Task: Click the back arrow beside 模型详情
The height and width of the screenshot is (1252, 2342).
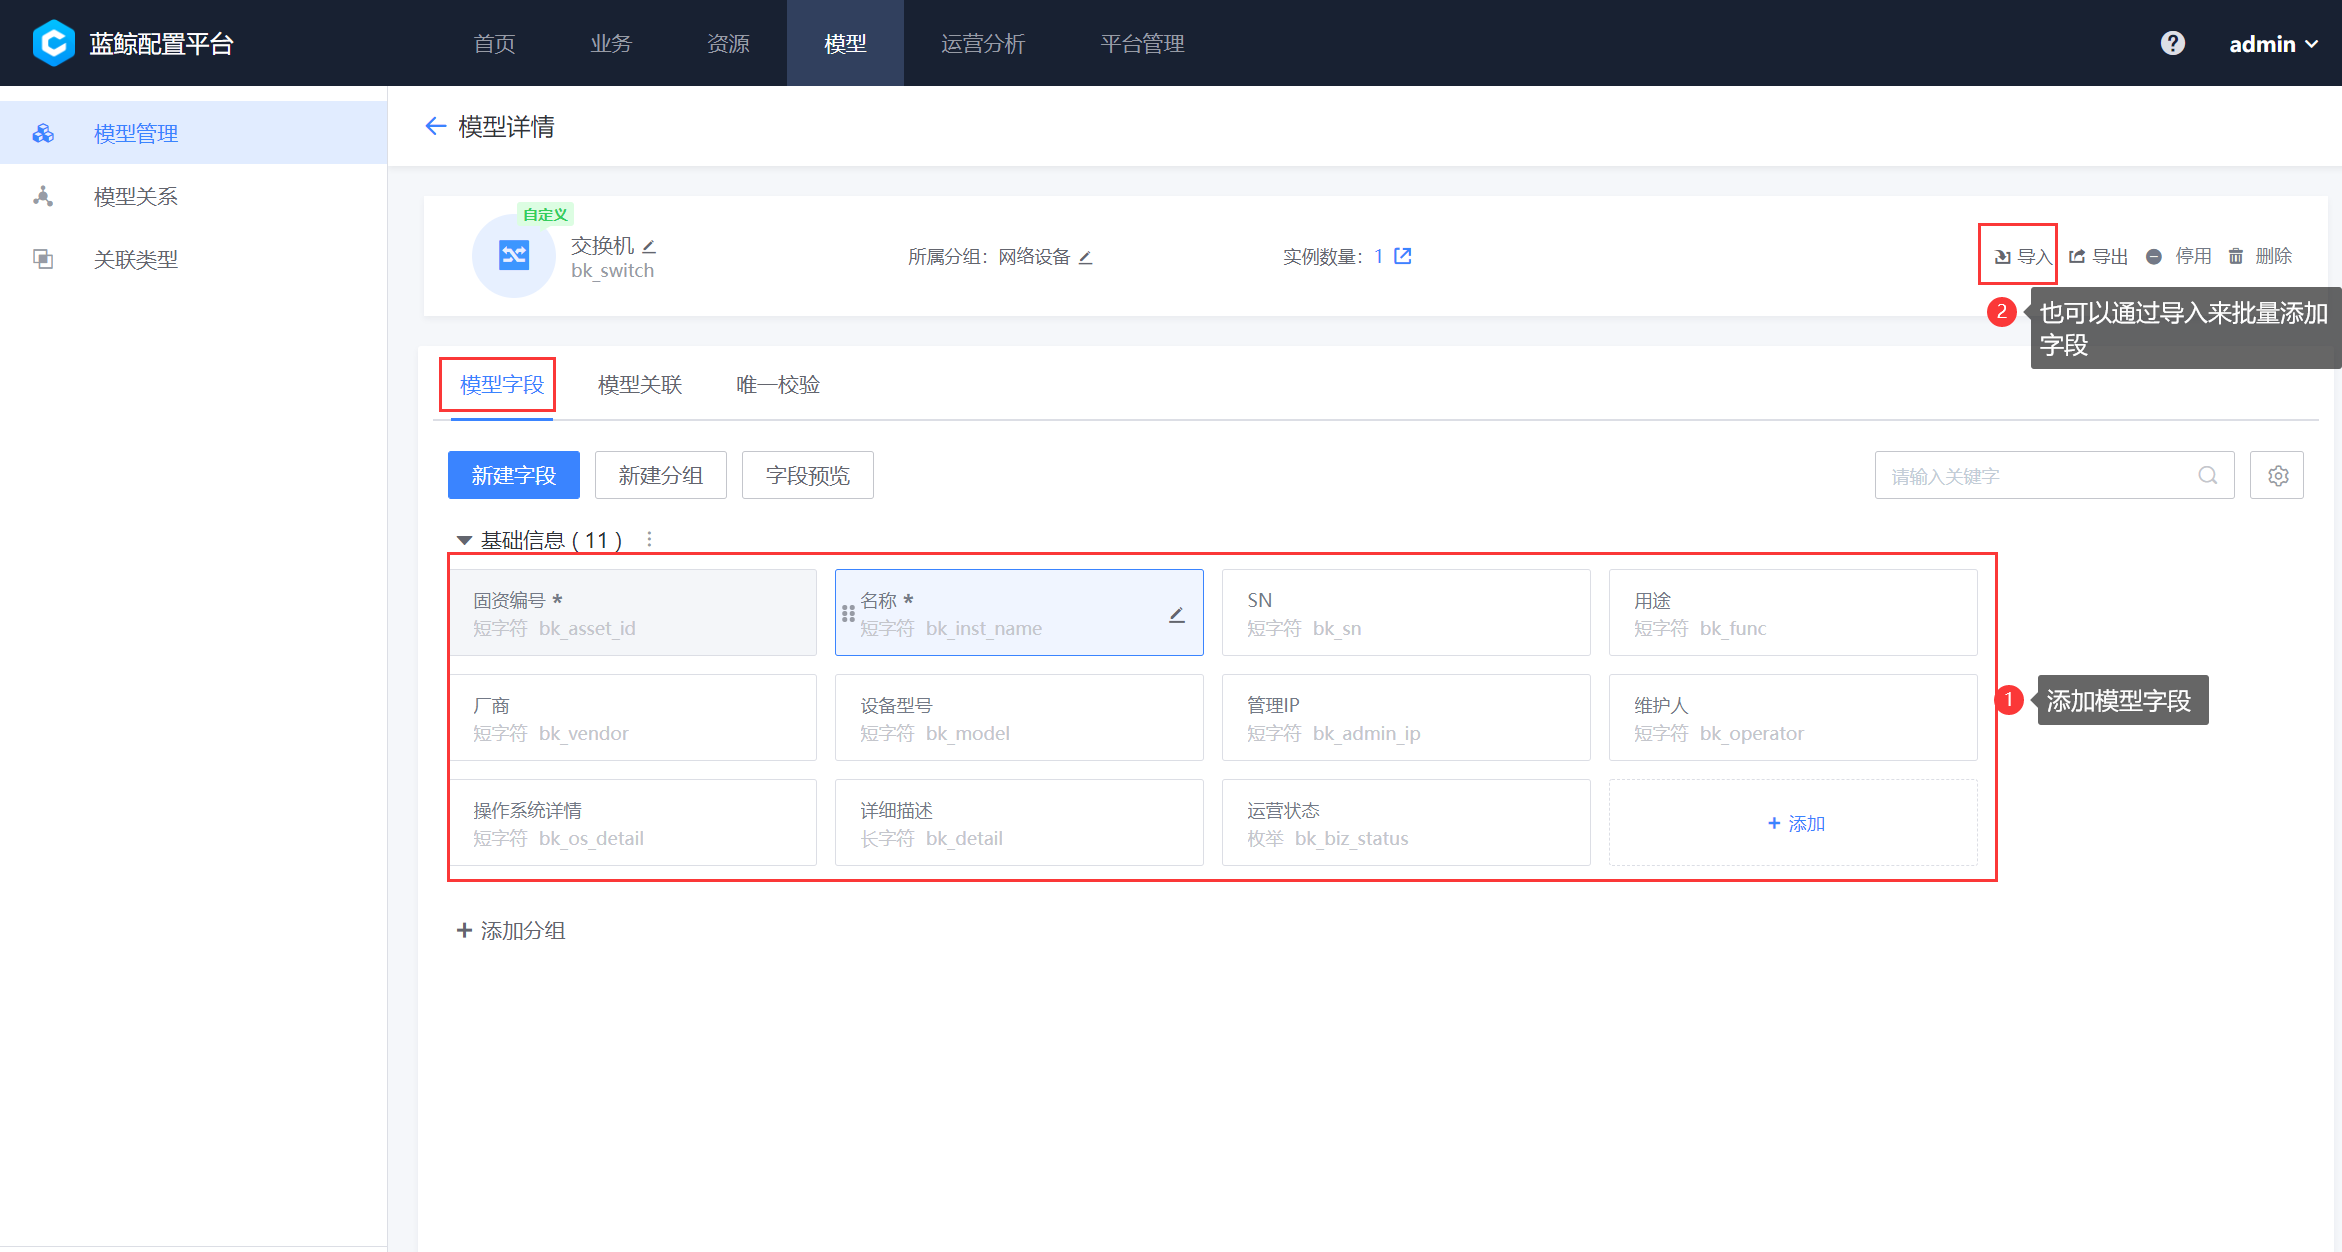Action: point(435,126)
